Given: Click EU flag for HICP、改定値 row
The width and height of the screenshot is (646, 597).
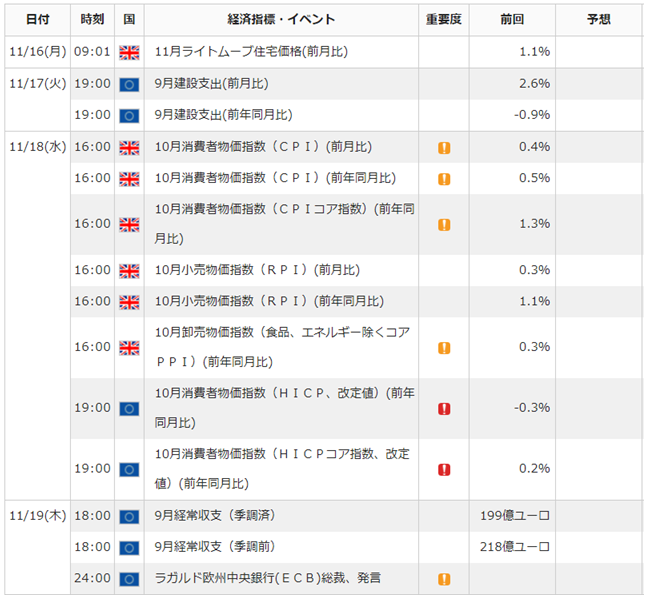Looking at the screenshot, I should point(129,409).
